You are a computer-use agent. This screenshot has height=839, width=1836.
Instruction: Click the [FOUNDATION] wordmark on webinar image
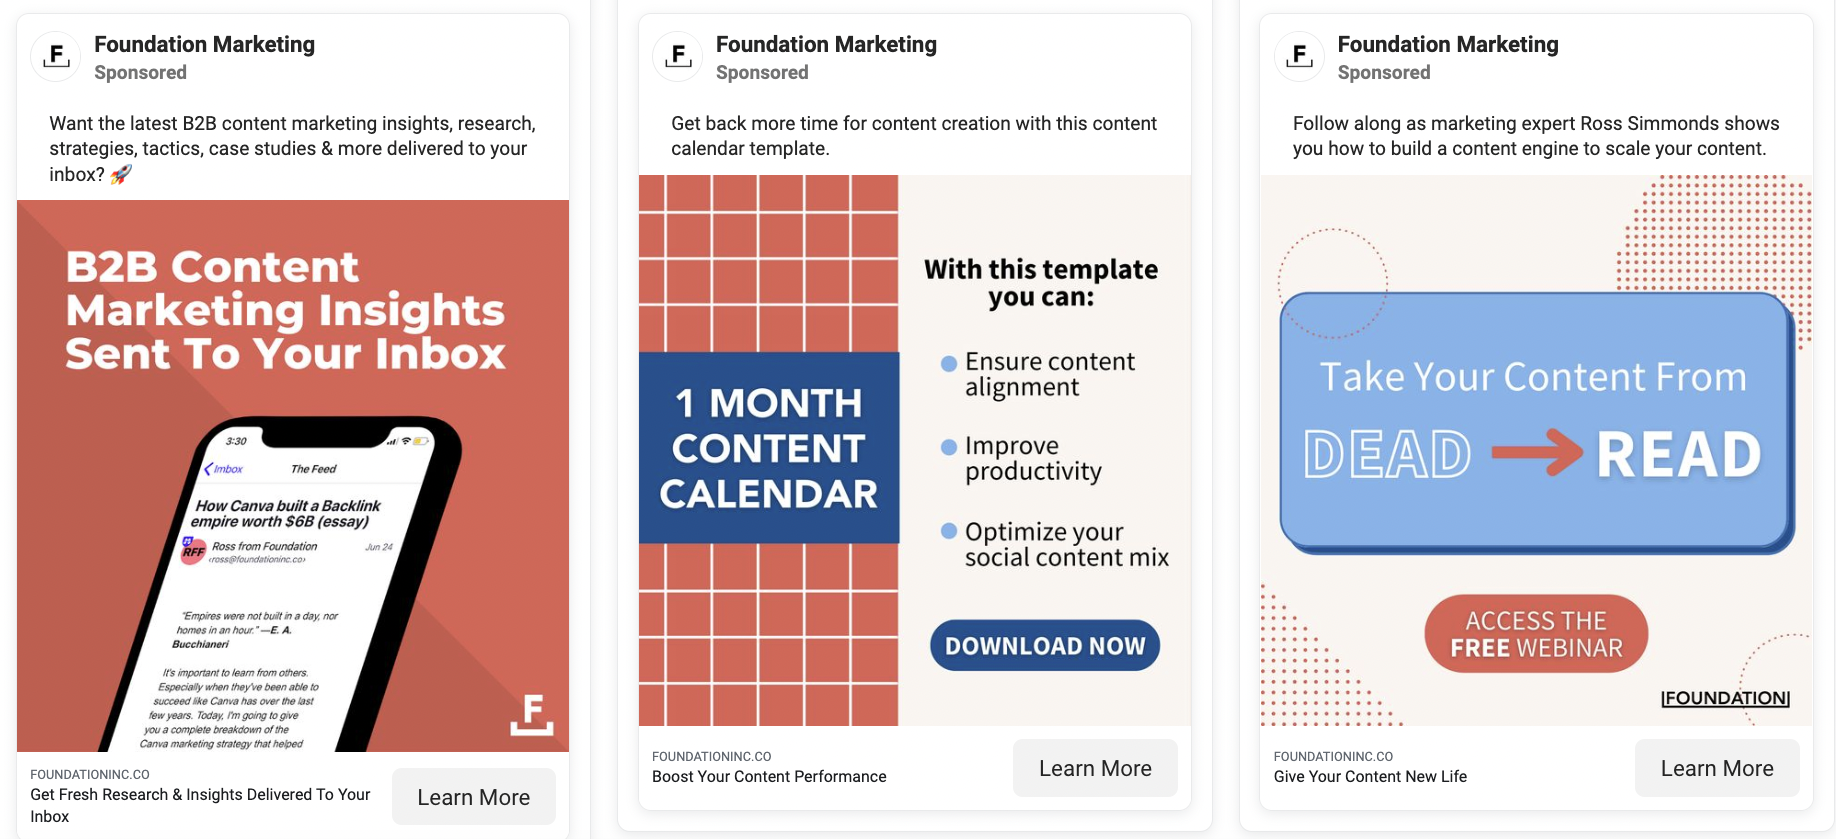click(x=1725, y=698)
